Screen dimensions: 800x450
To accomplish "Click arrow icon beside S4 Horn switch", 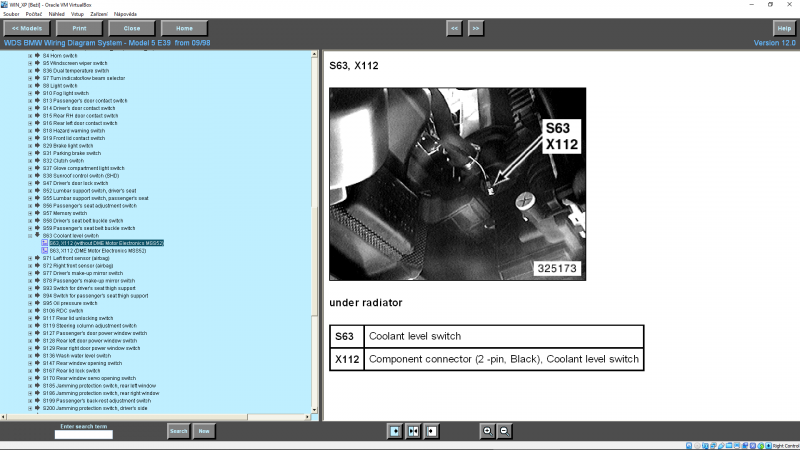I will pyautogui.click(x=37, y=55).
